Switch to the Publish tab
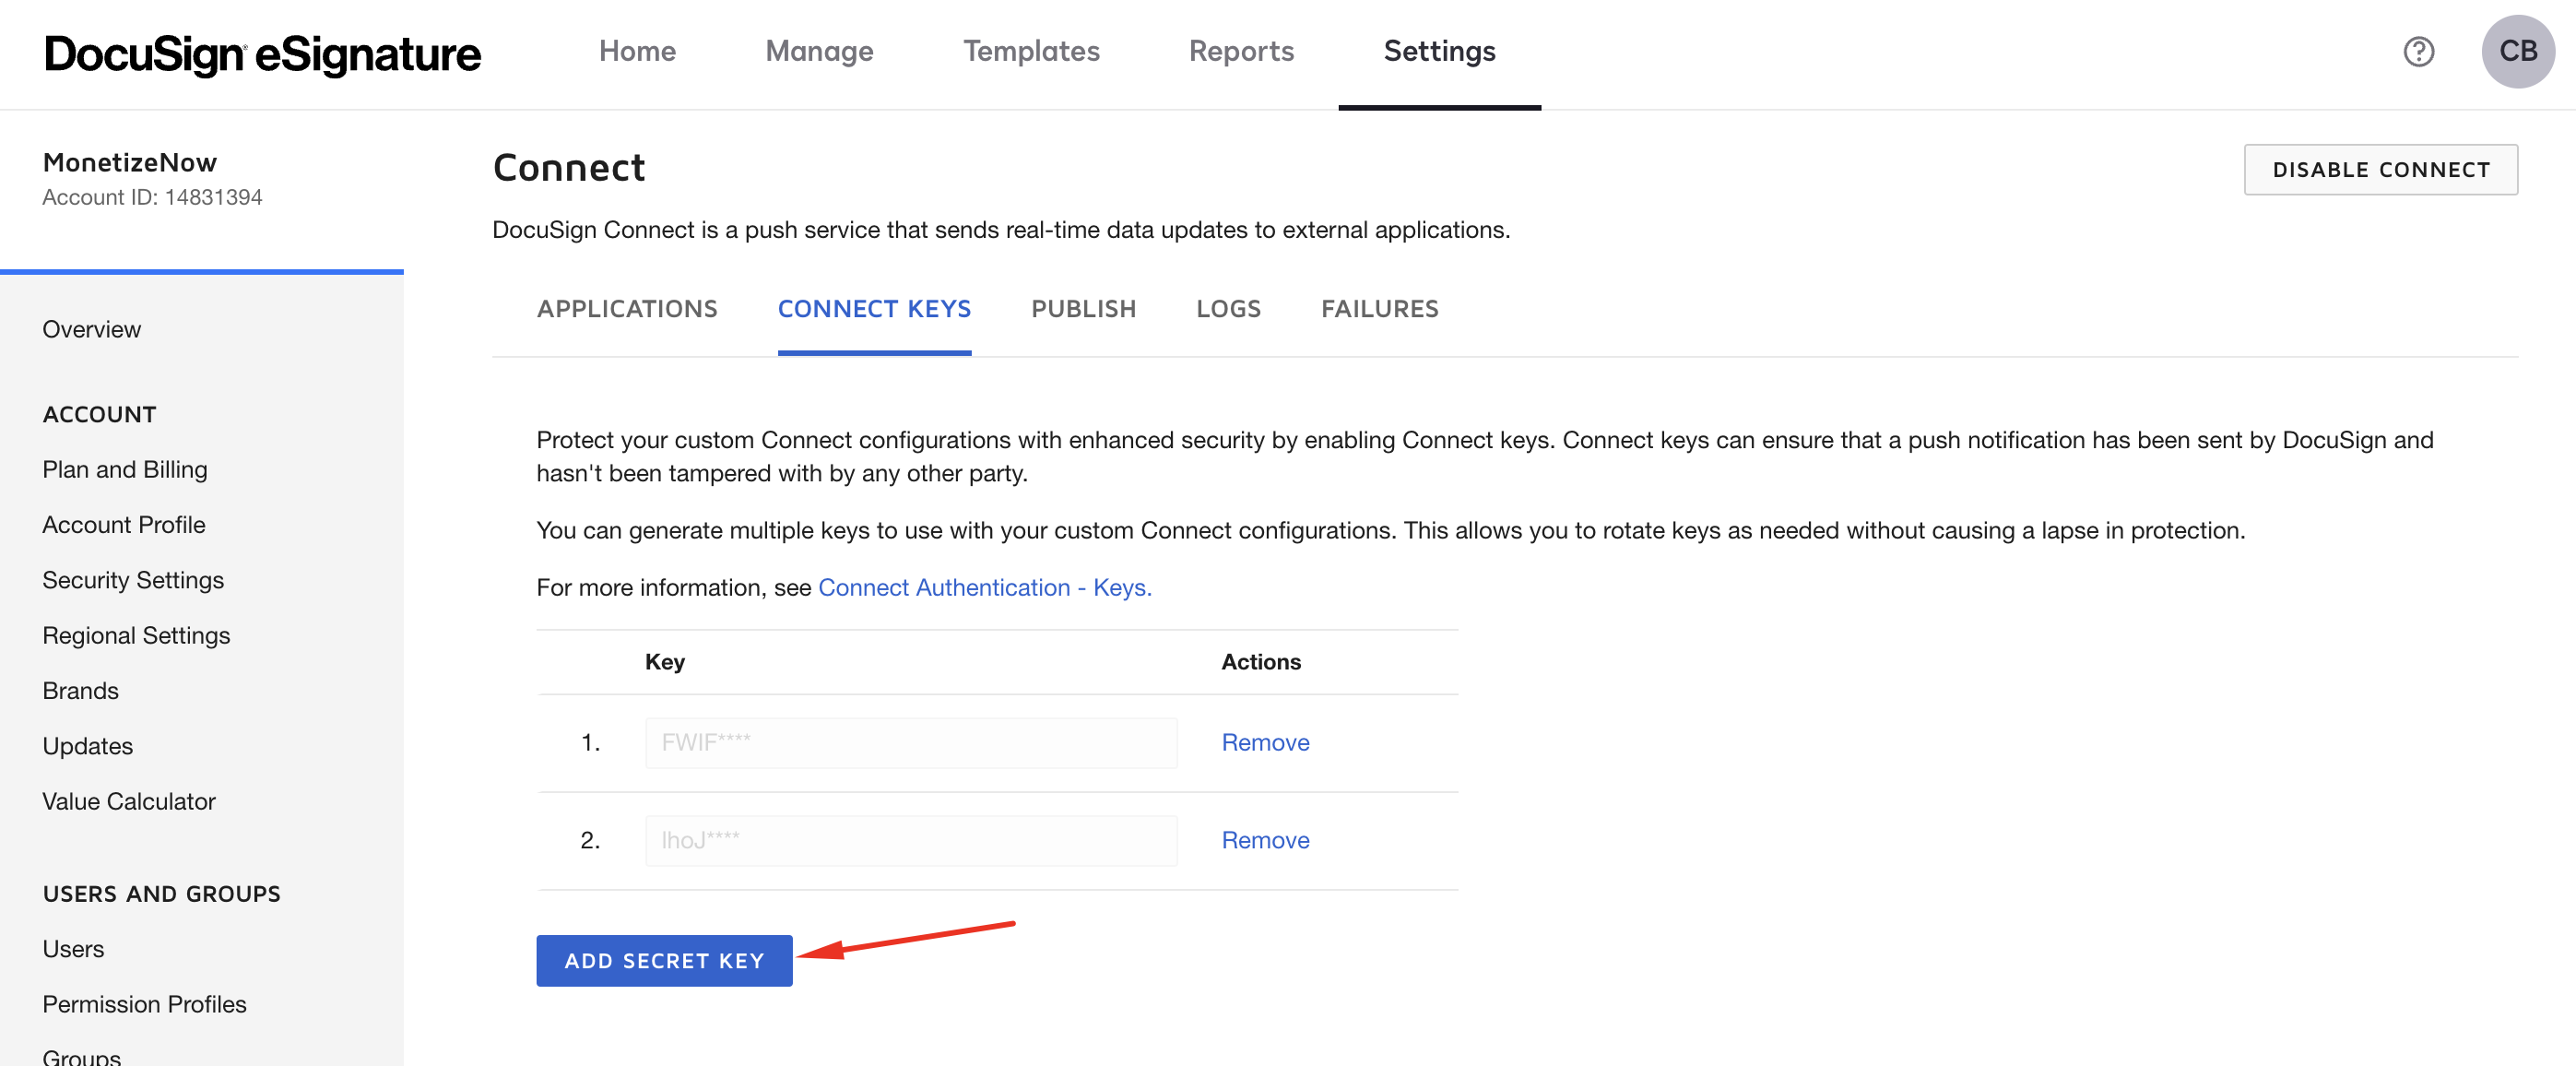This screenshot has width=2576, height=1066. tap(1084, 309)
